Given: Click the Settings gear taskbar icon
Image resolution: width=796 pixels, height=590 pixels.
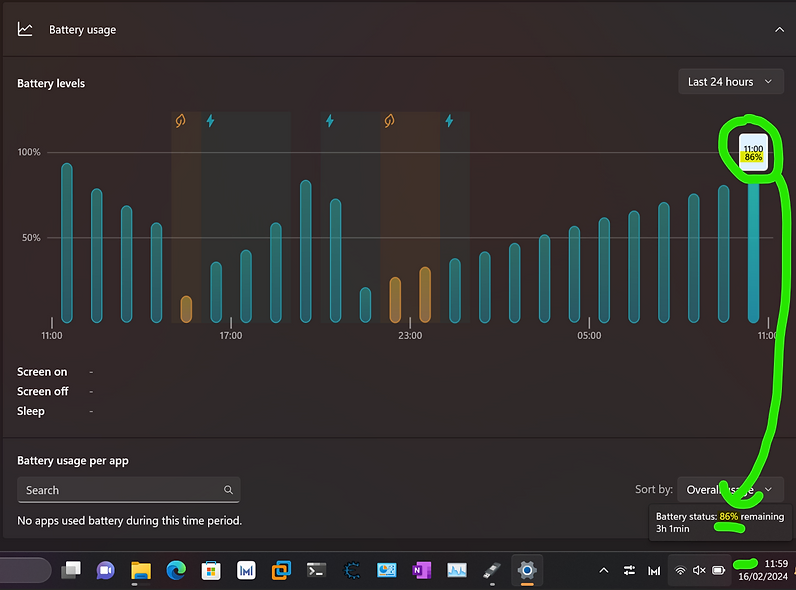Looking at the screenshot, I should point(527,570).
